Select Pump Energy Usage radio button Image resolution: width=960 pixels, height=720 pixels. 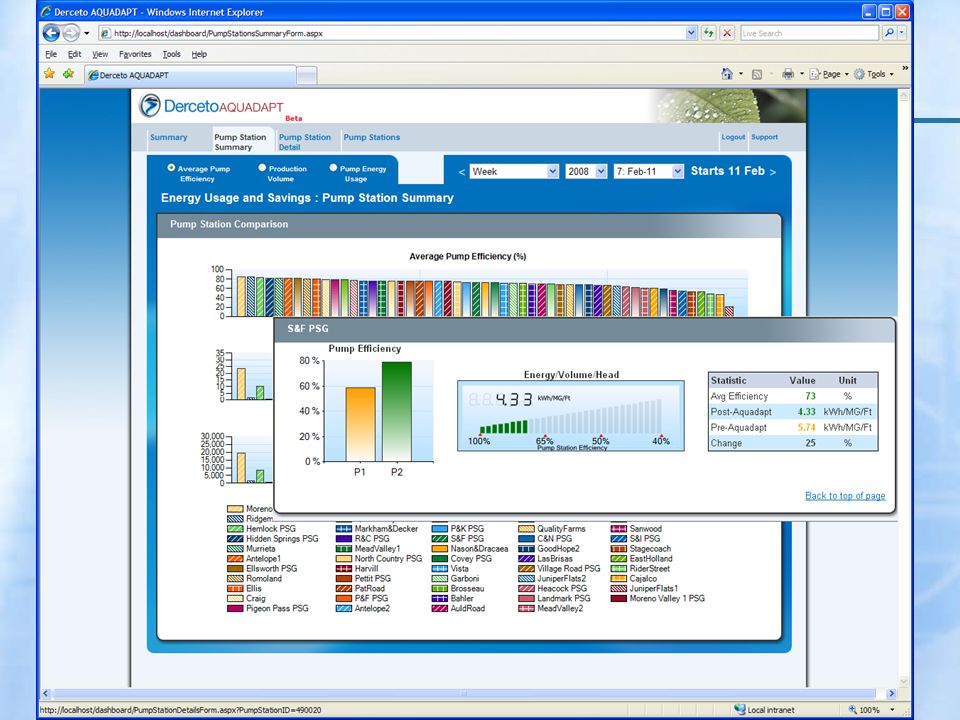333,167
